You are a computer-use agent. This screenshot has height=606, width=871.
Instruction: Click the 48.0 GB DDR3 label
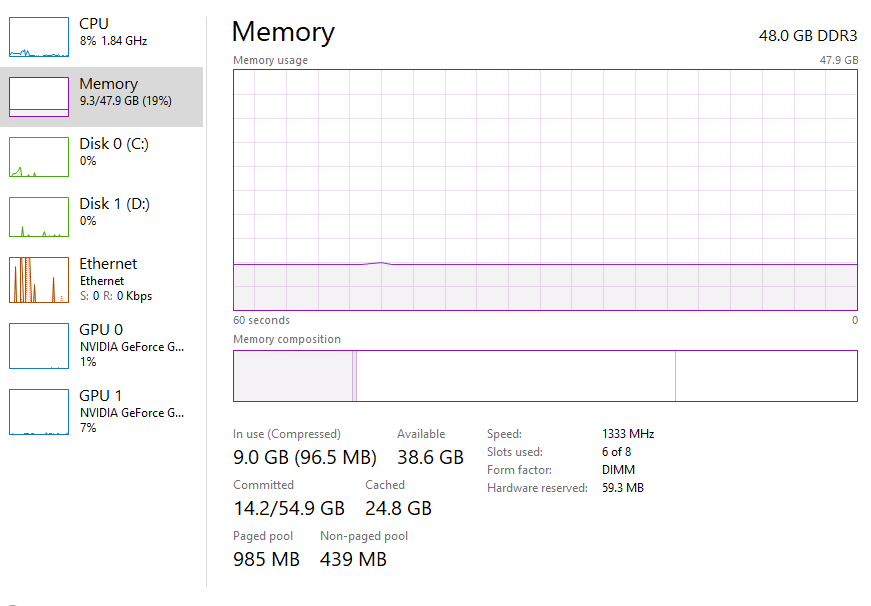tap(808, 36)
